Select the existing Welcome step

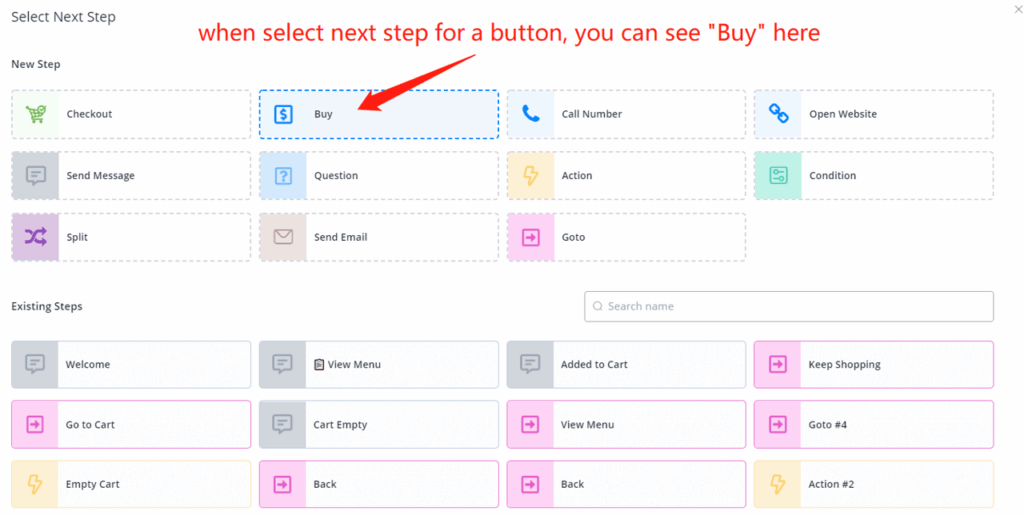click(131, 365)
